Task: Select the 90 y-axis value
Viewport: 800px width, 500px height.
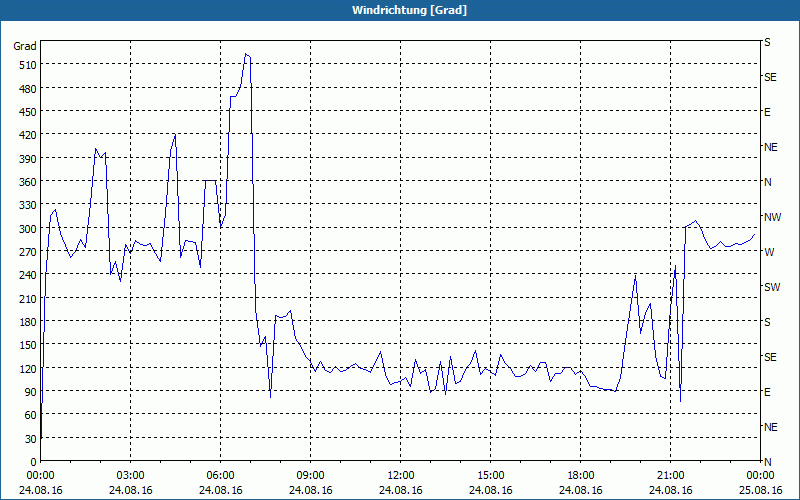Action: click(31, 392)
